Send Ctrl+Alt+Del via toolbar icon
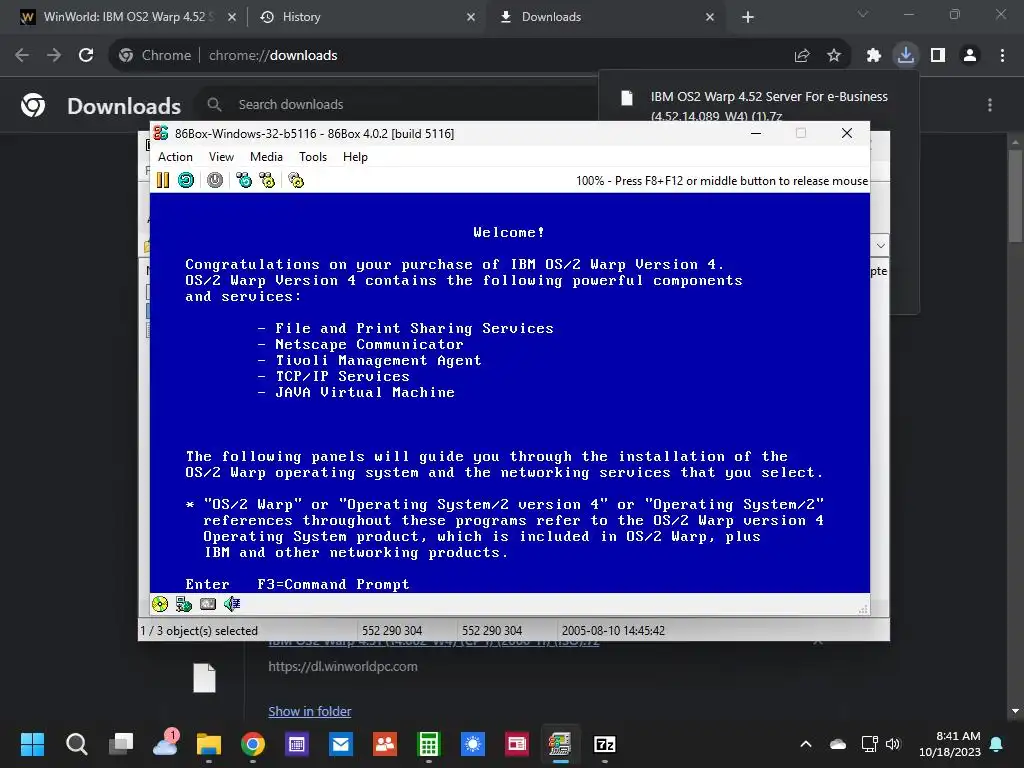1024x768 pixels. click(x=244, y=180)
